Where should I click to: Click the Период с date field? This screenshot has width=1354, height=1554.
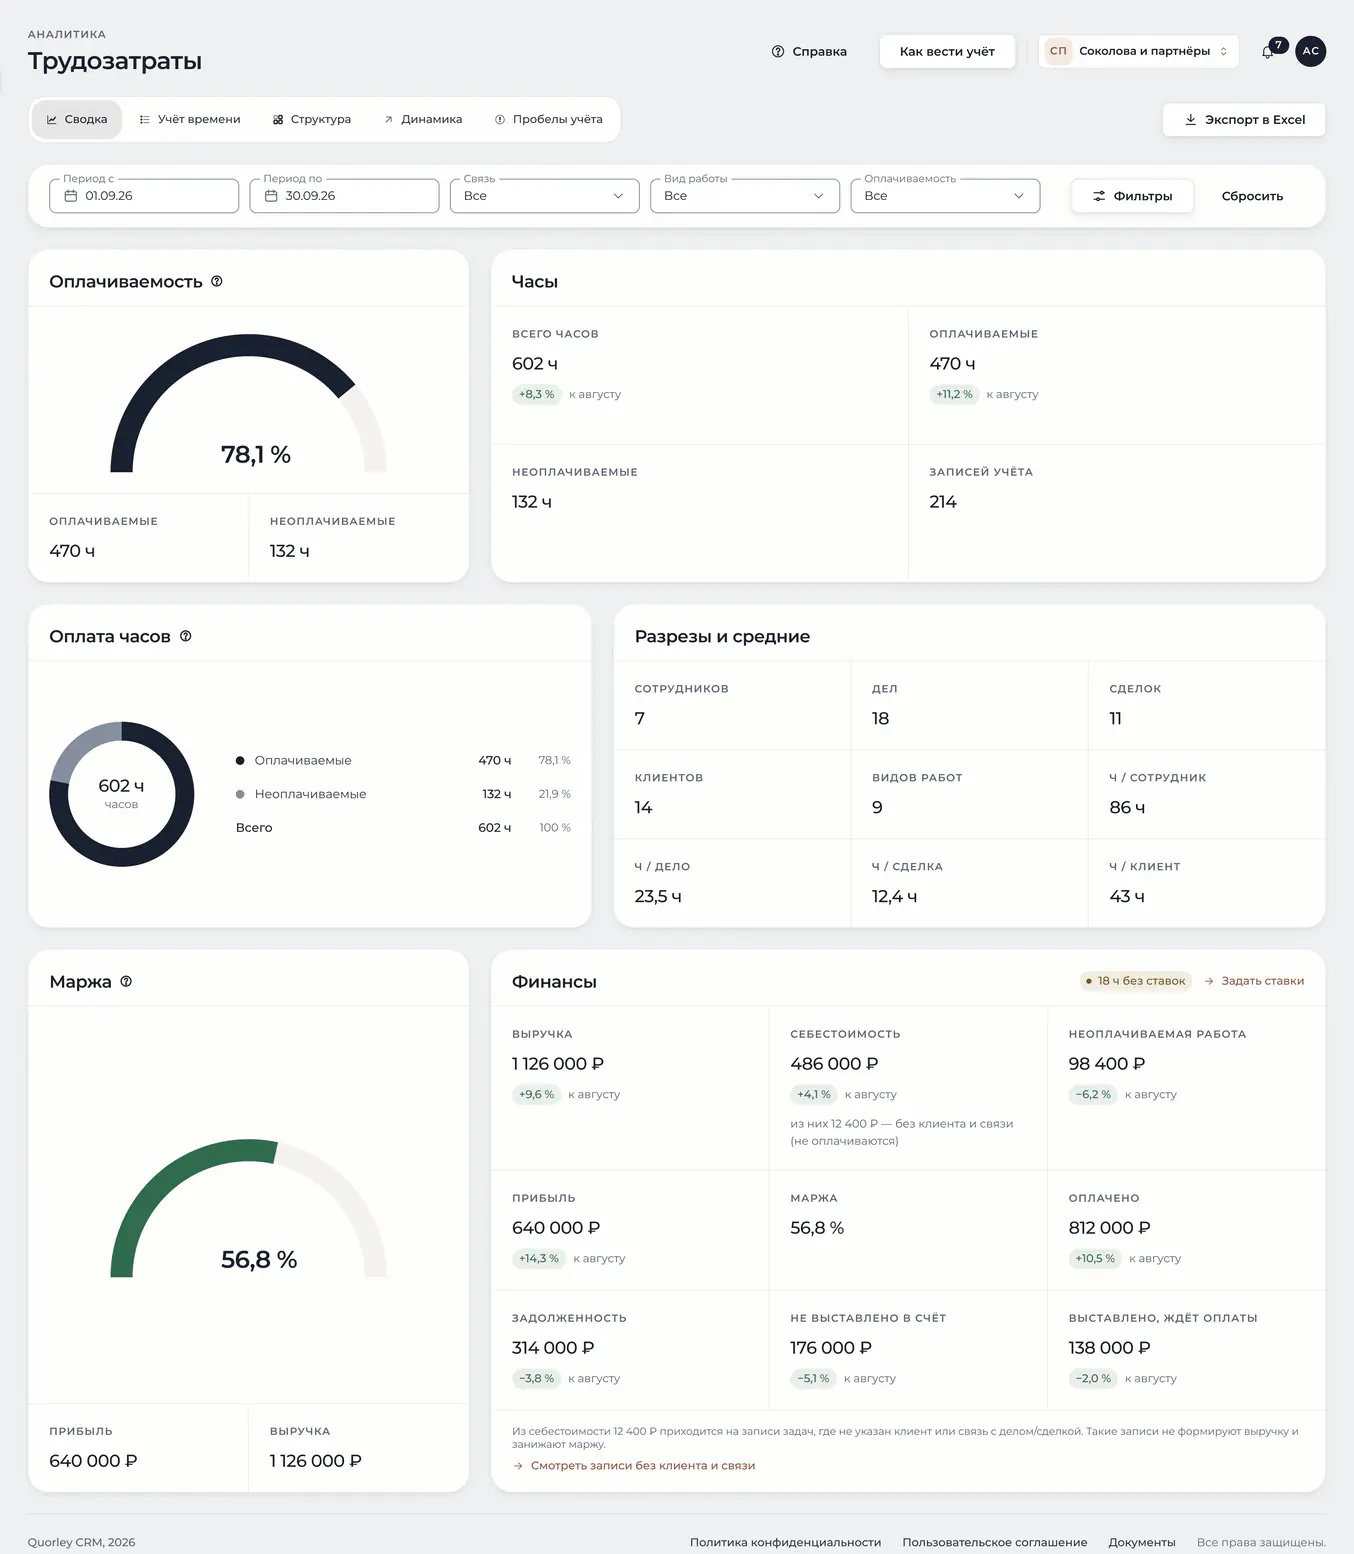point(144,196)
